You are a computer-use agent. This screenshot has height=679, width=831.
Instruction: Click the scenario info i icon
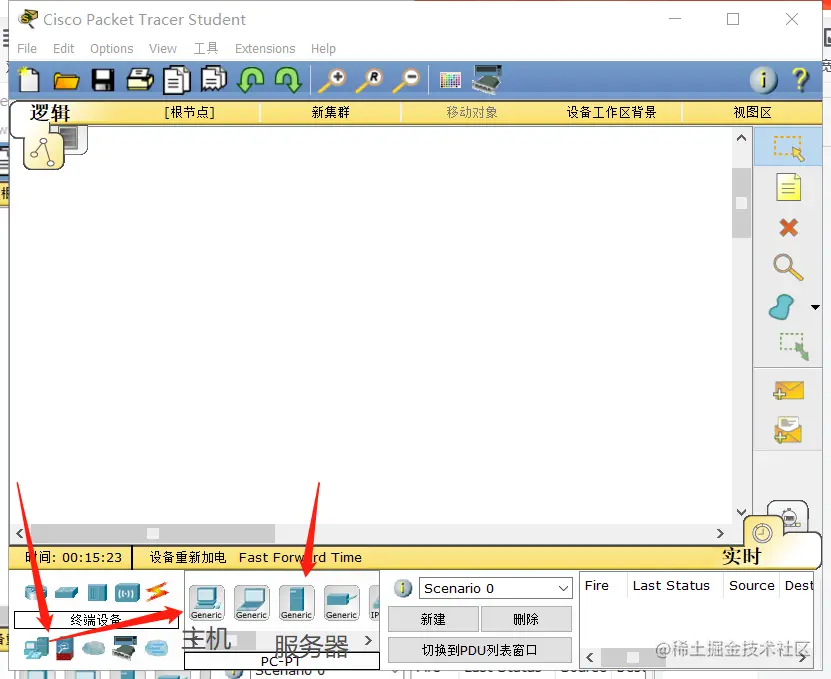tap(403, 588)
